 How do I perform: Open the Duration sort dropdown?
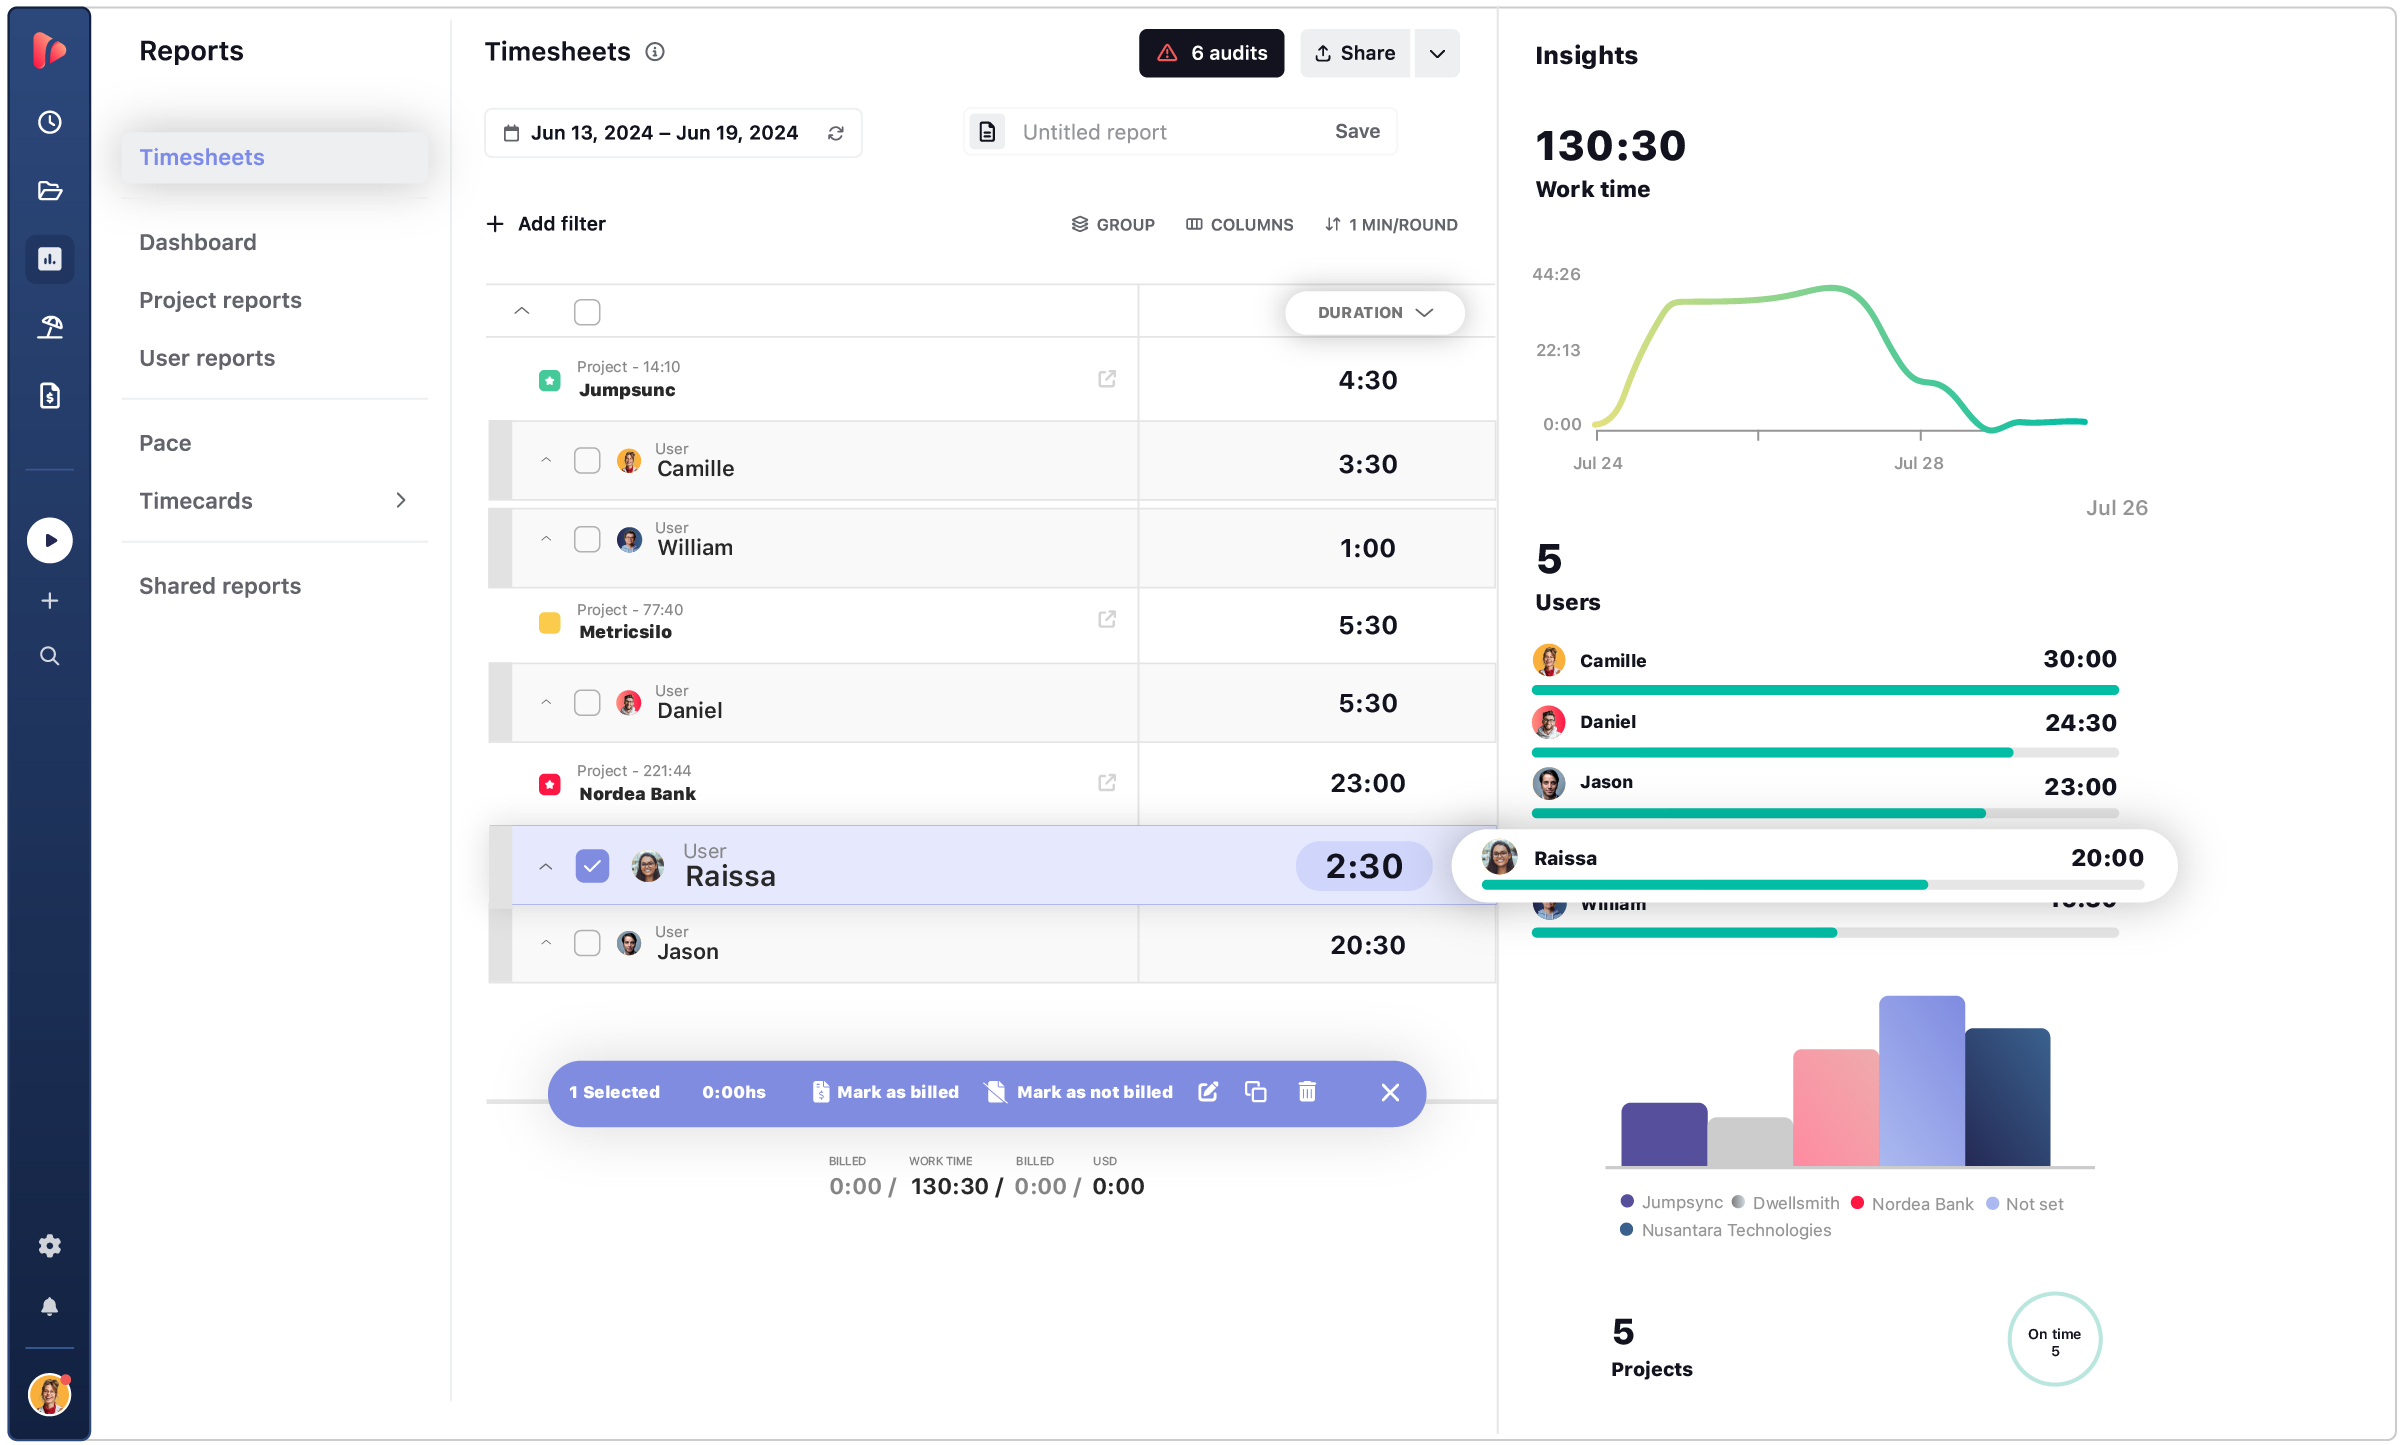[1374, 312]
